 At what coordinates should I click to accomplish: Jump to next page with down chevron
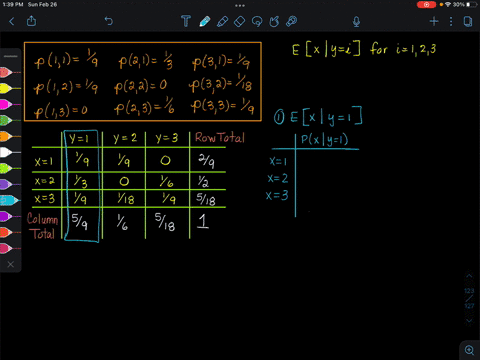click(469, 320)
